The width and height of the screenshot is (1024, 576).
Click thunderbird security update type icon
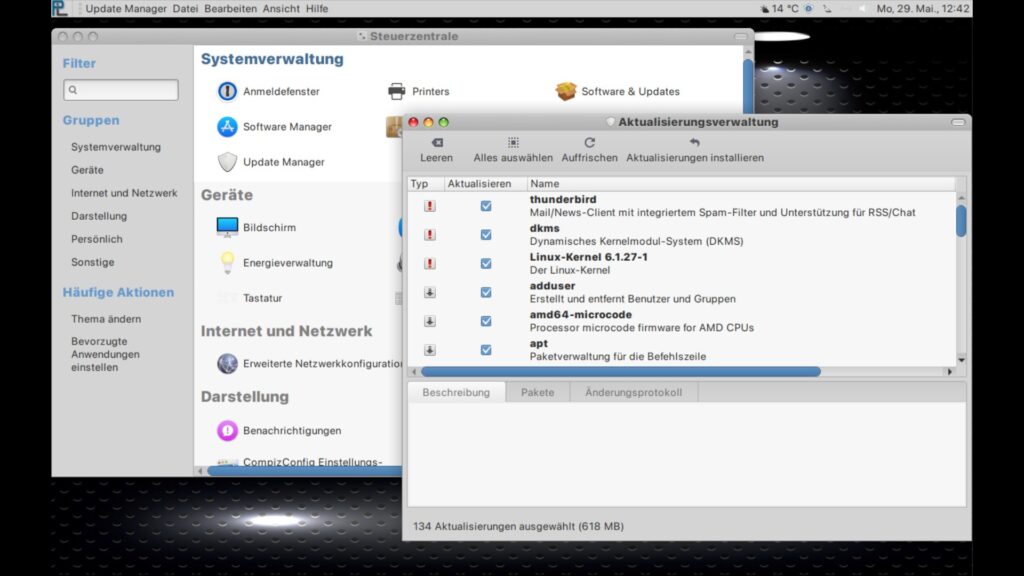(430, 206)
